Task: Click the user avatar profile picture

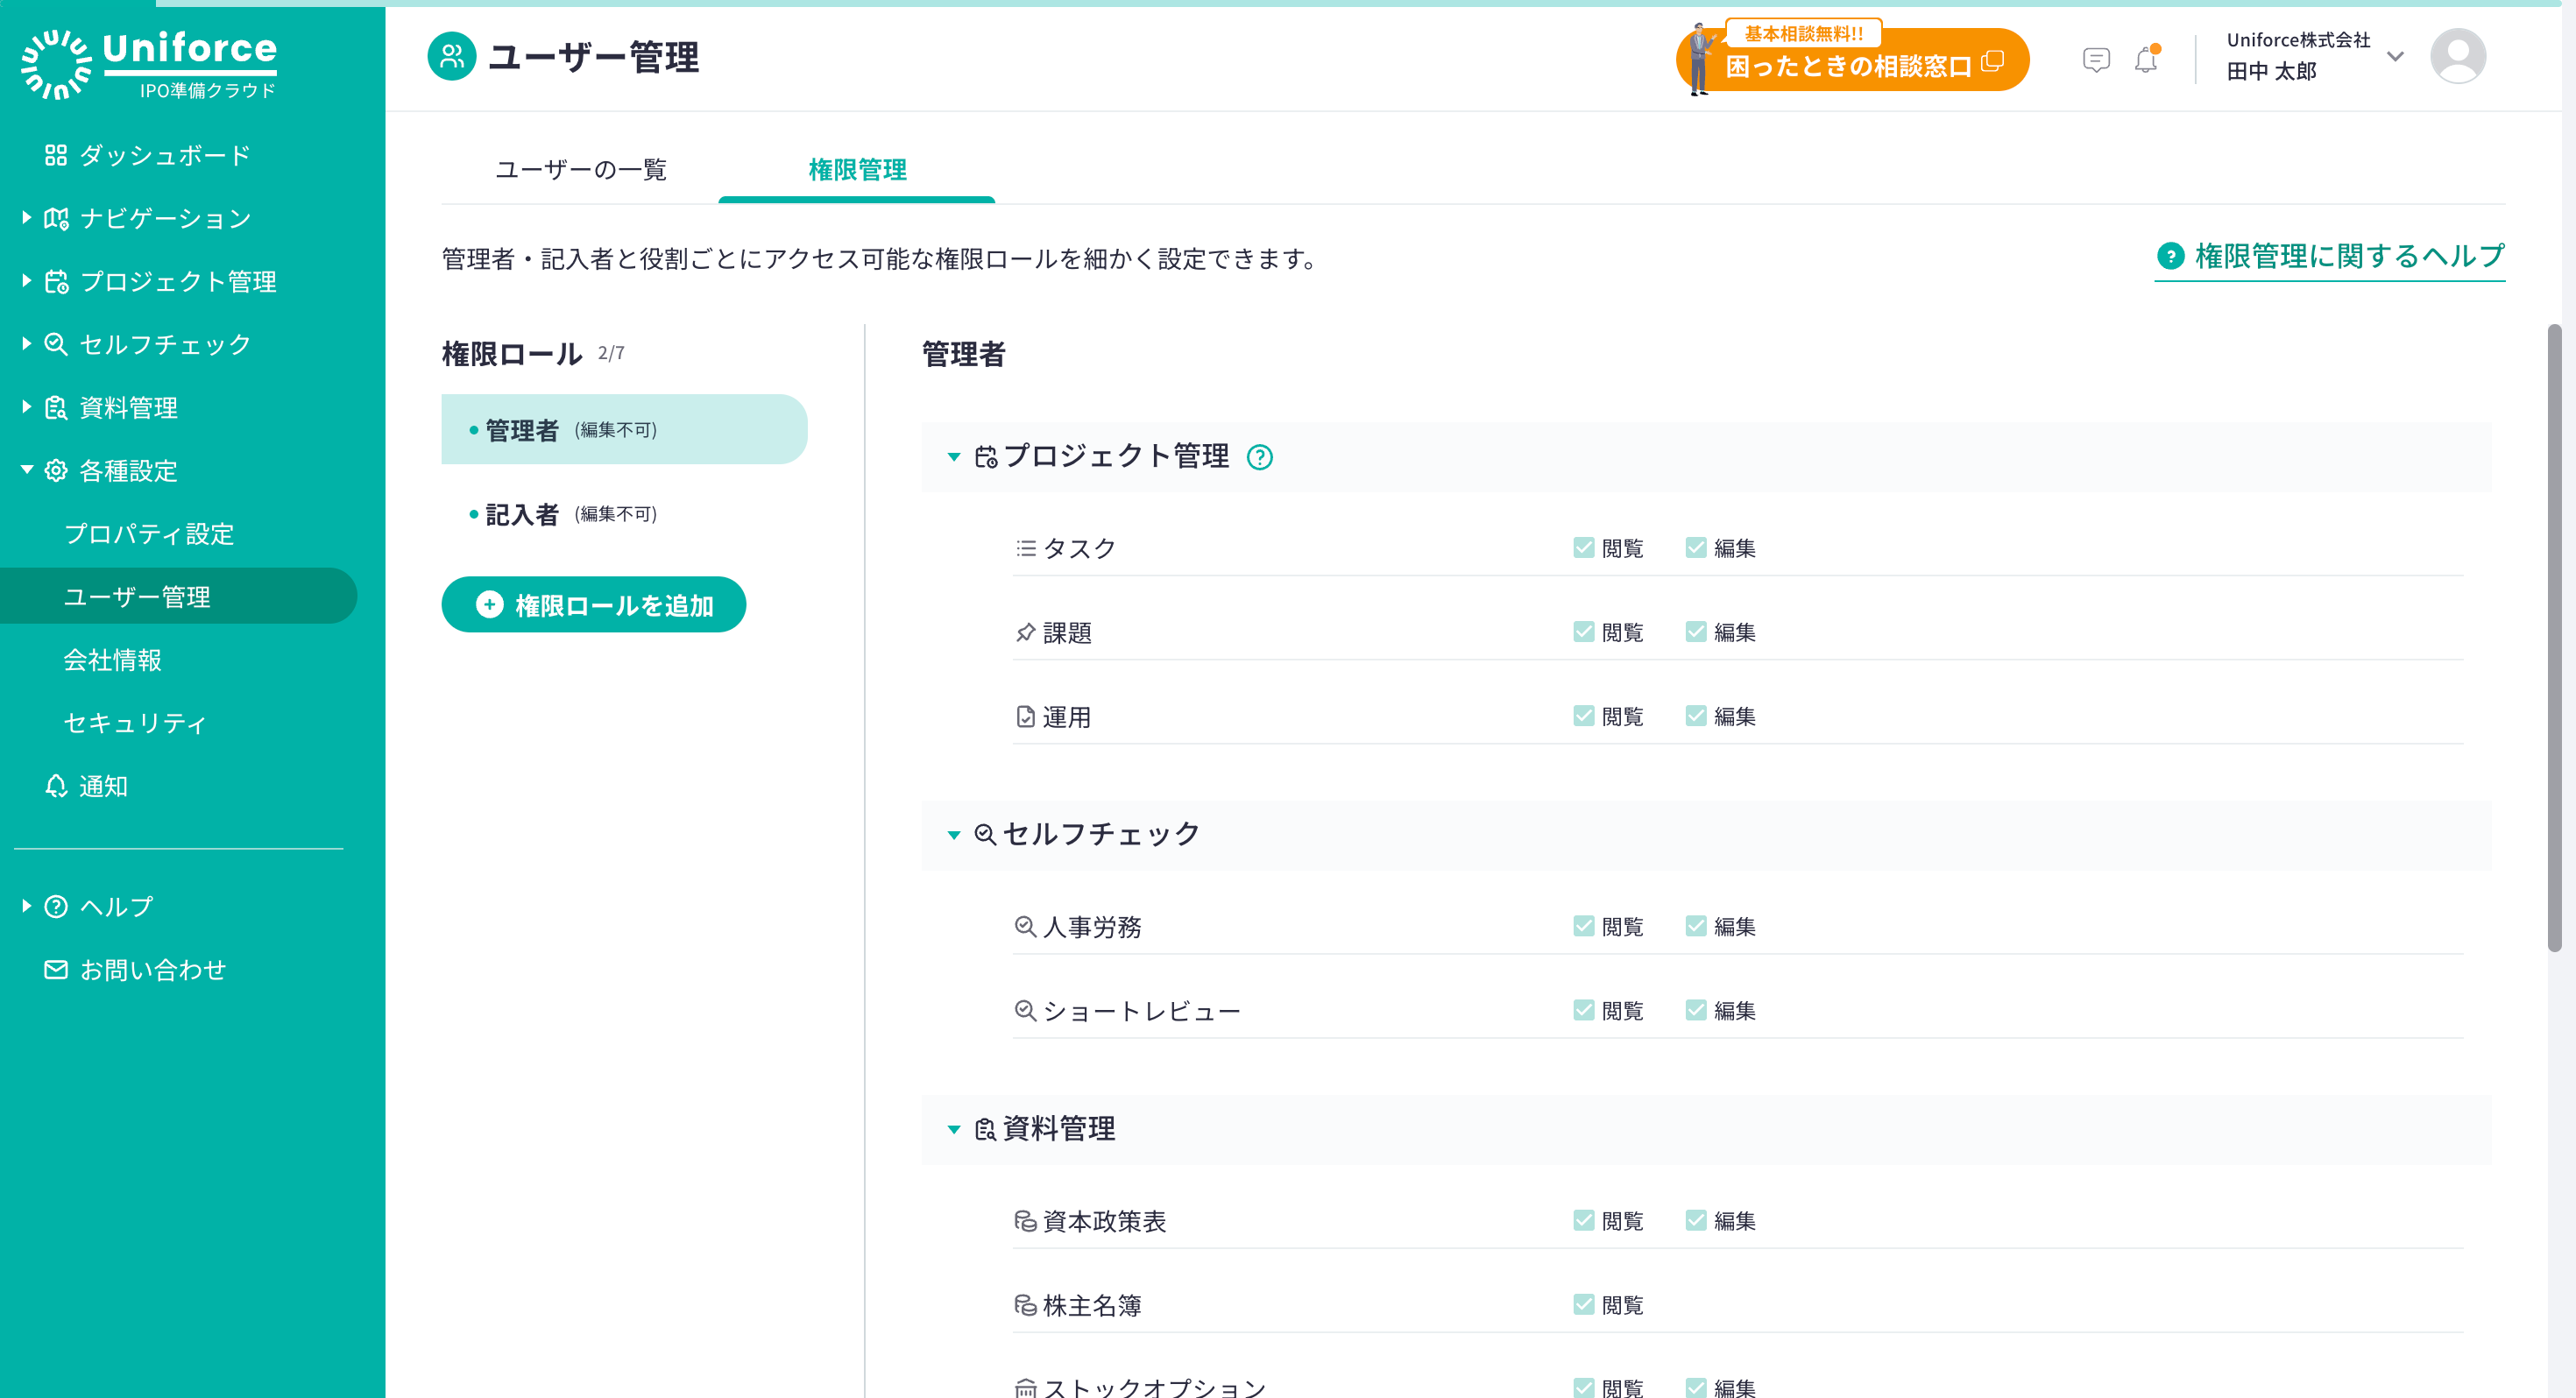Action: [2457, 57]
